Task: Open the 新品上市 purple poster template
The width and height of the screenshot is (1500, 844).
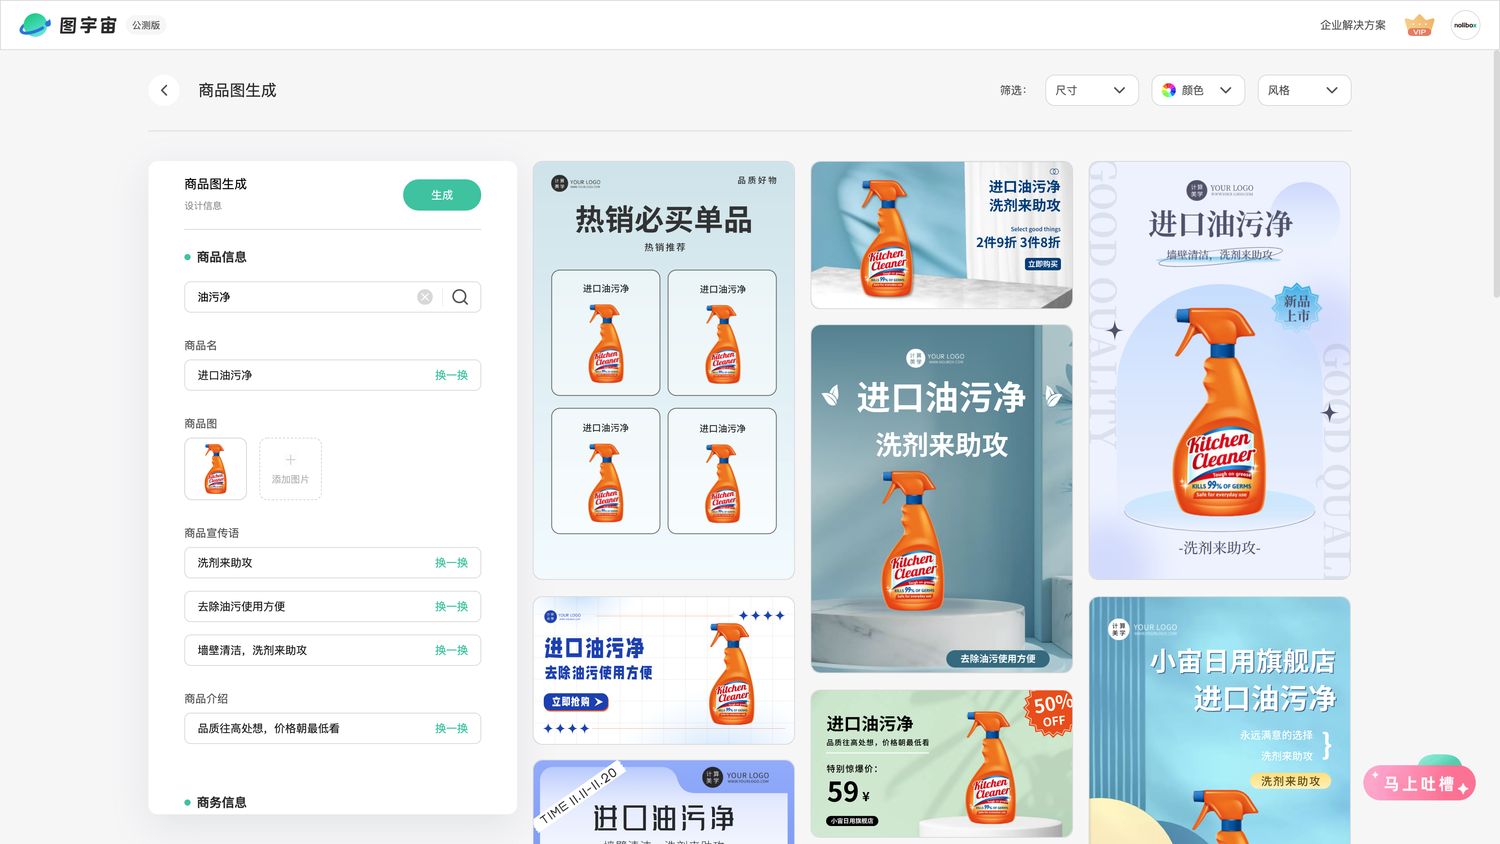Action: pos(1219,370)
